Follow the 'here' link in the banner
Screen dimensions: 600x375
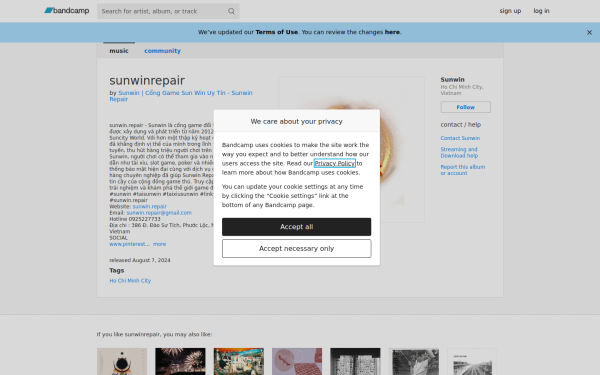click(x=392, y=32)
